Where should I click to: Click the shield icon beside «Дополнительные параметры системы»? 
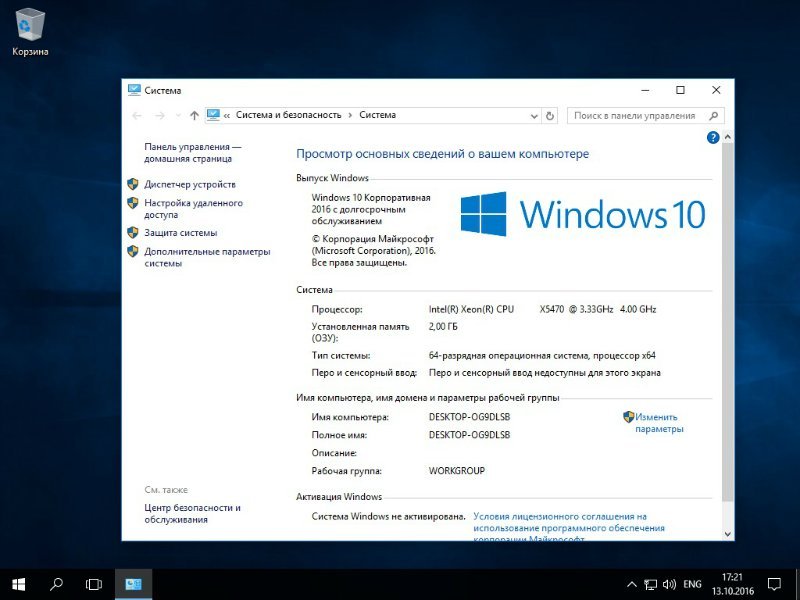pyautogui.click(x=133, y=251)
